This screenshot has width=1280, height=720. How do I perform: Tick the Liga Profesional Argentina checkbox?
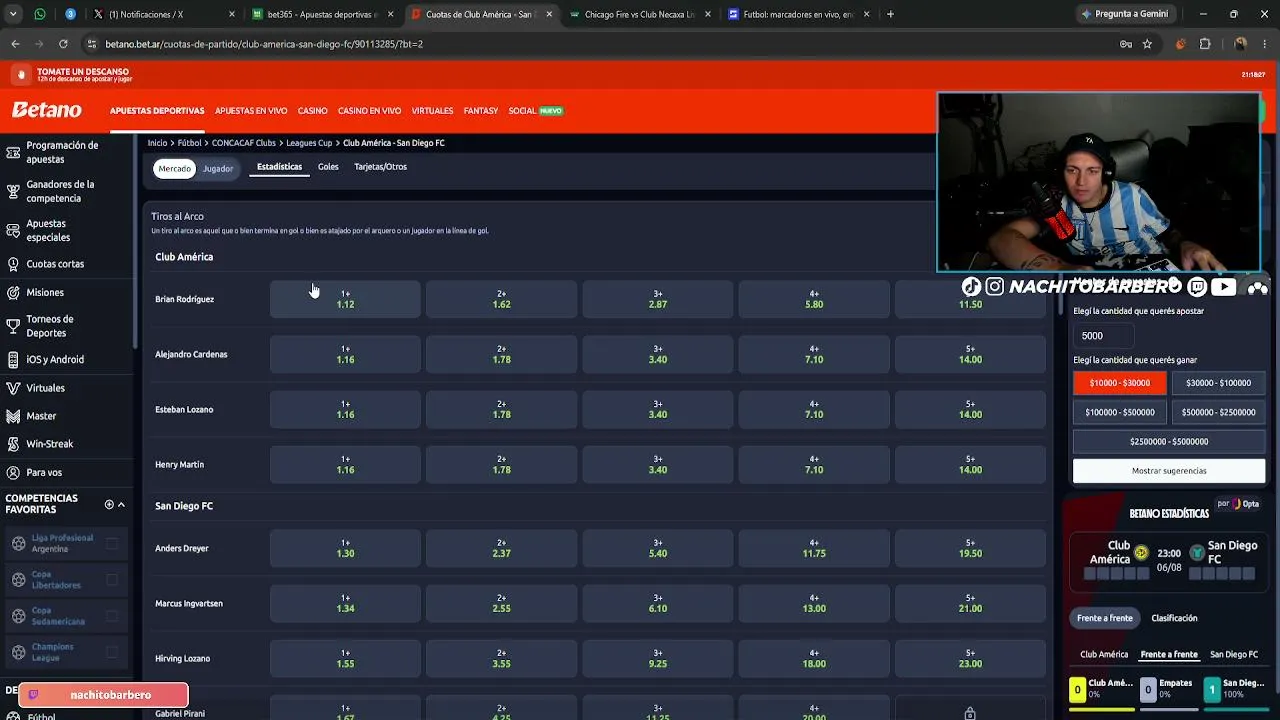click(112, 543)
